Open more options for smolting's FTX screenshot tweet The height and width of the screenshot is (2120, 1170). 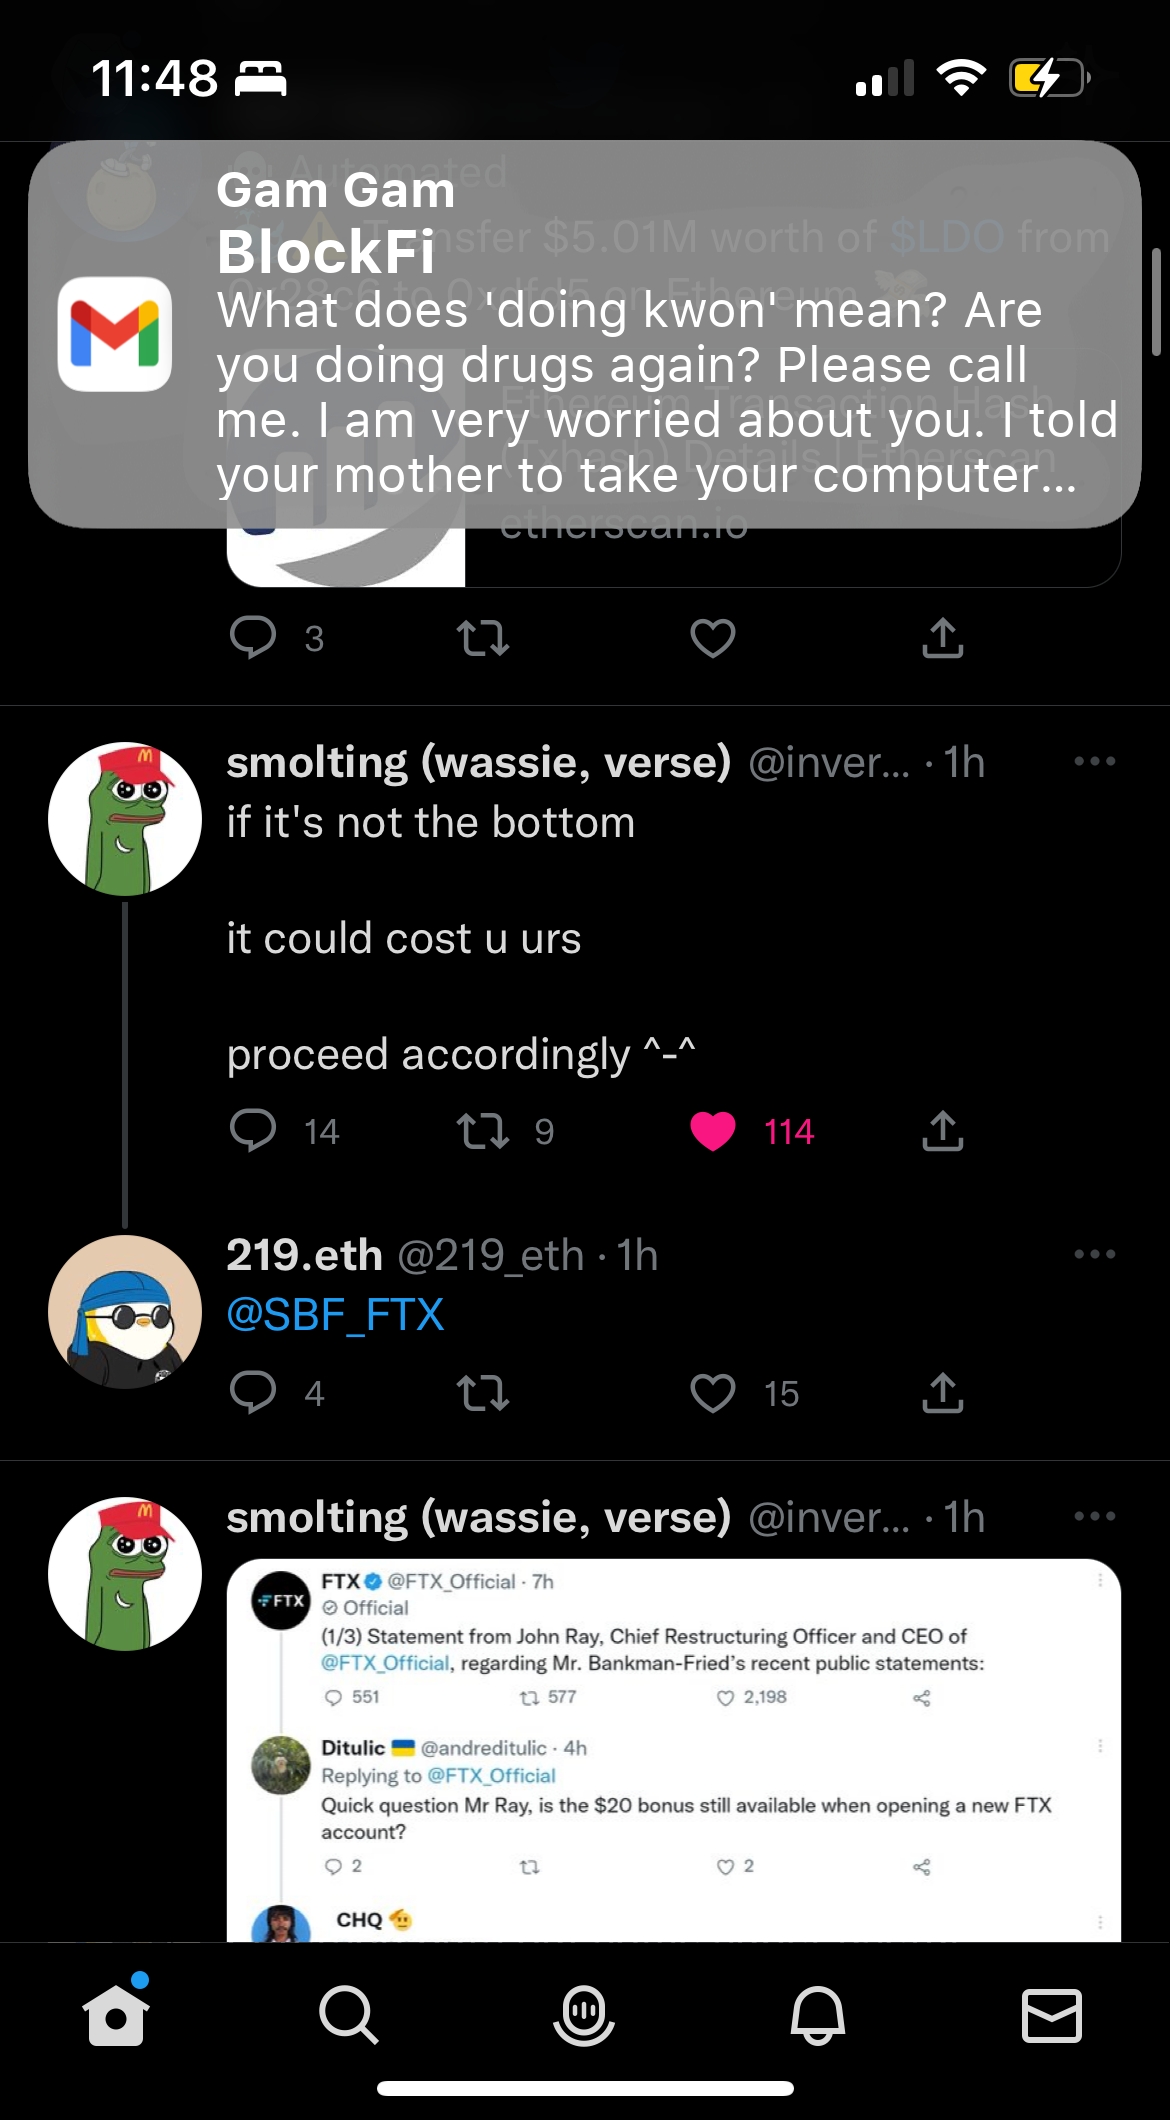click(x=1095, y=1517)
